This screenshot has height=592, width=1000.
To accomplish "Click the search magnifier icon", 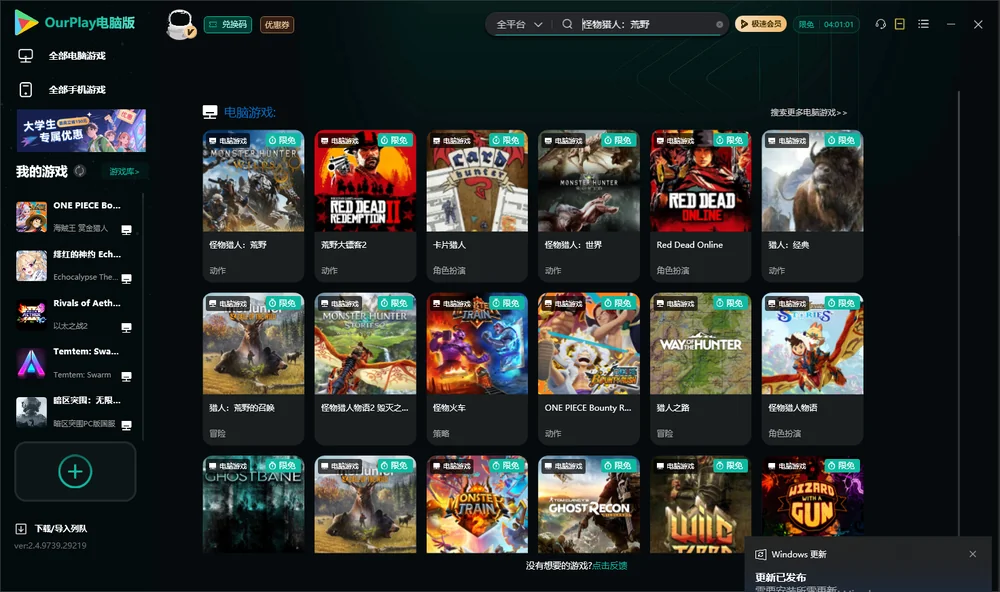I will 567,24.
